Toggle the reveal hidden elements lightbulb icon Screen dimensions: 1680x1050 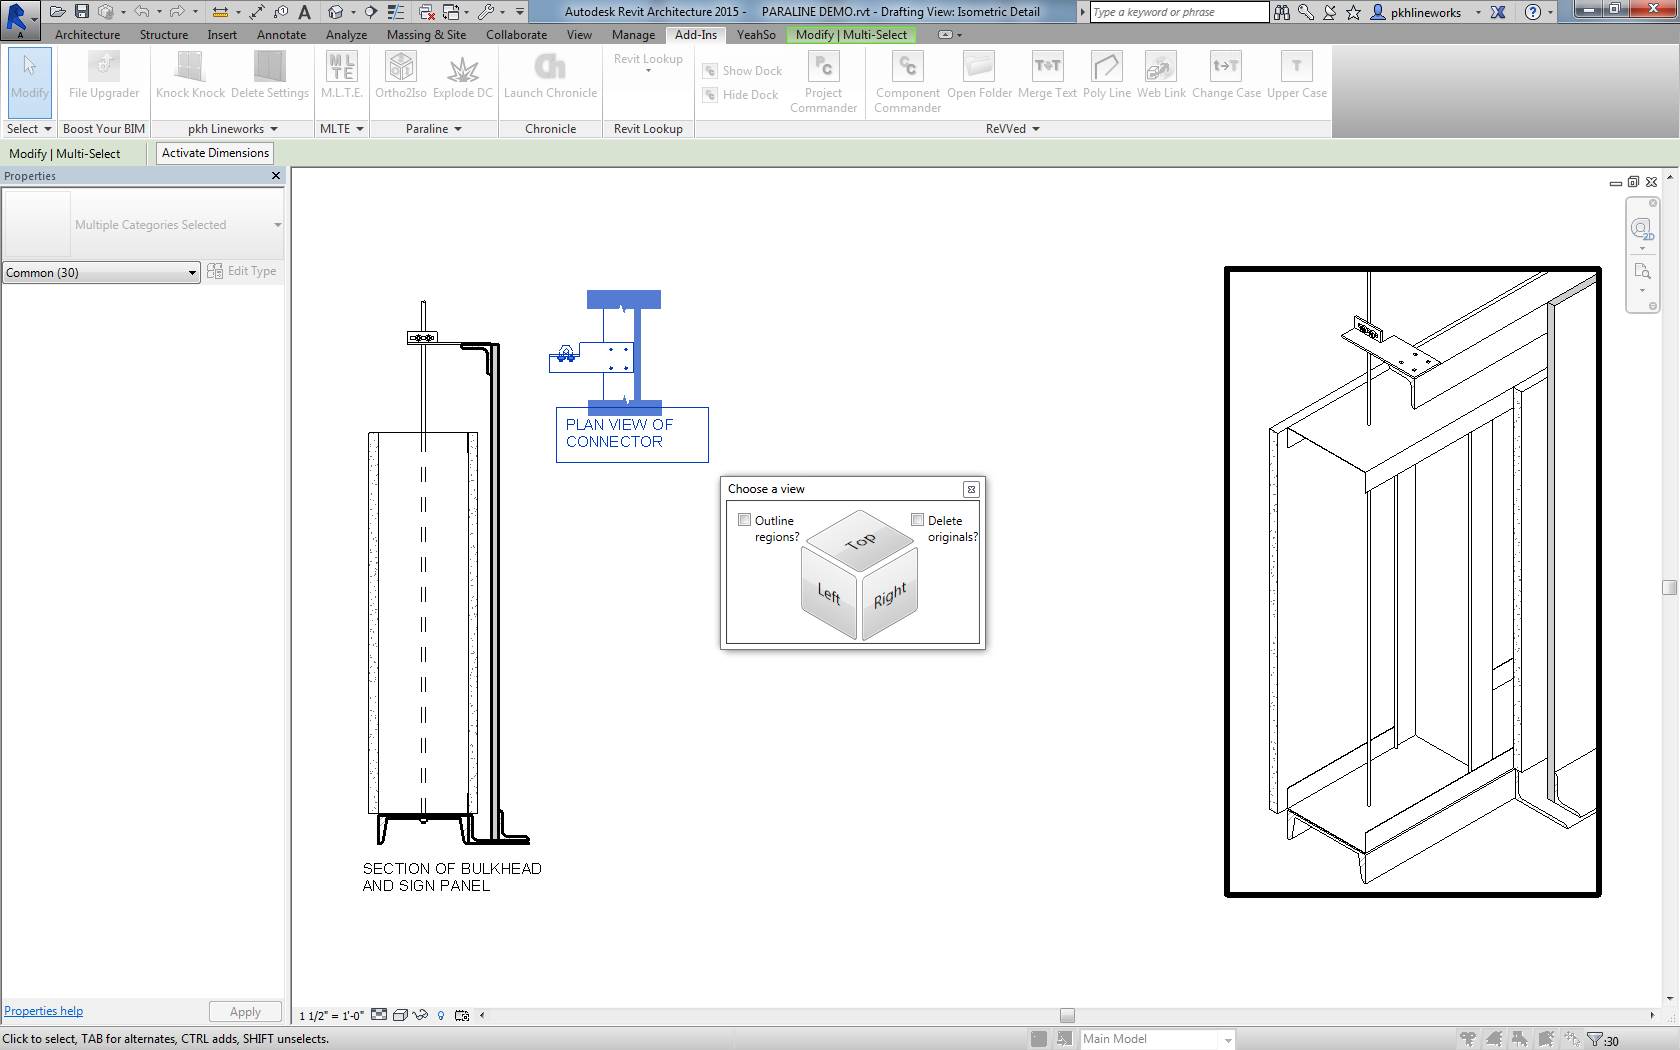click(441, 1015)
